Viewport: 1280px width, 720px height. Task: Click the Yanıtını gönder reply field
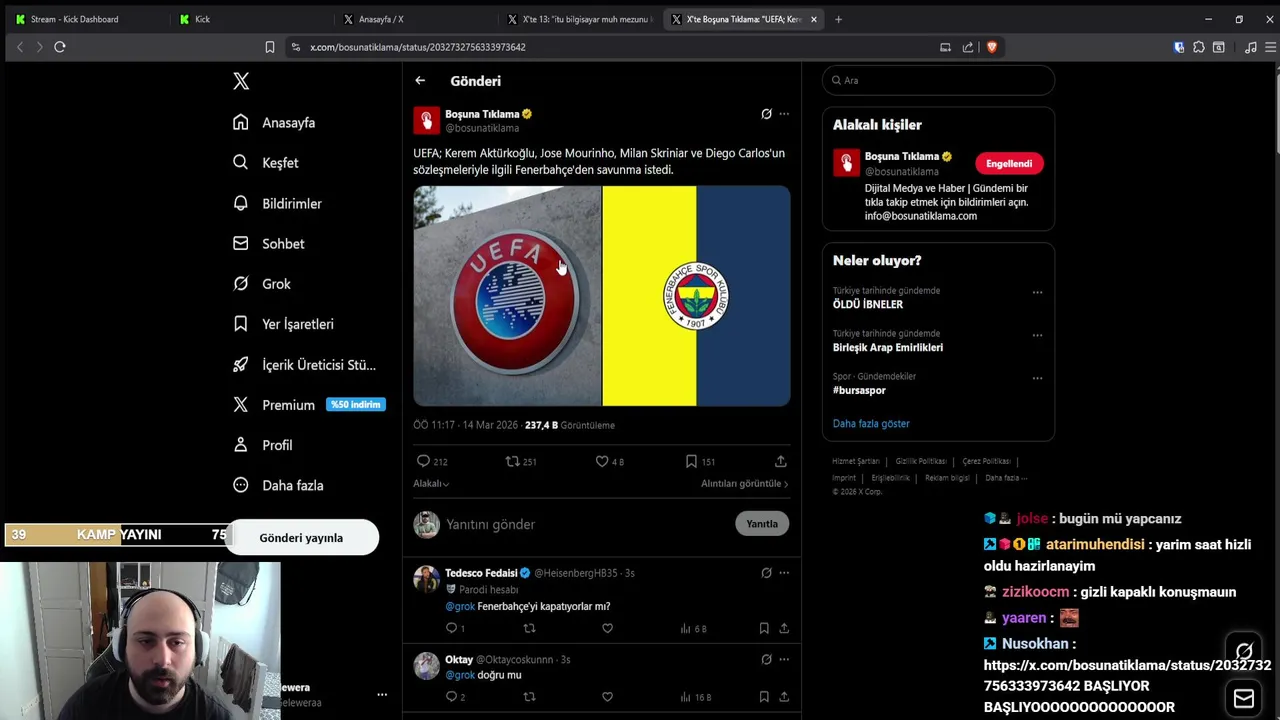(x=585, y=524)
